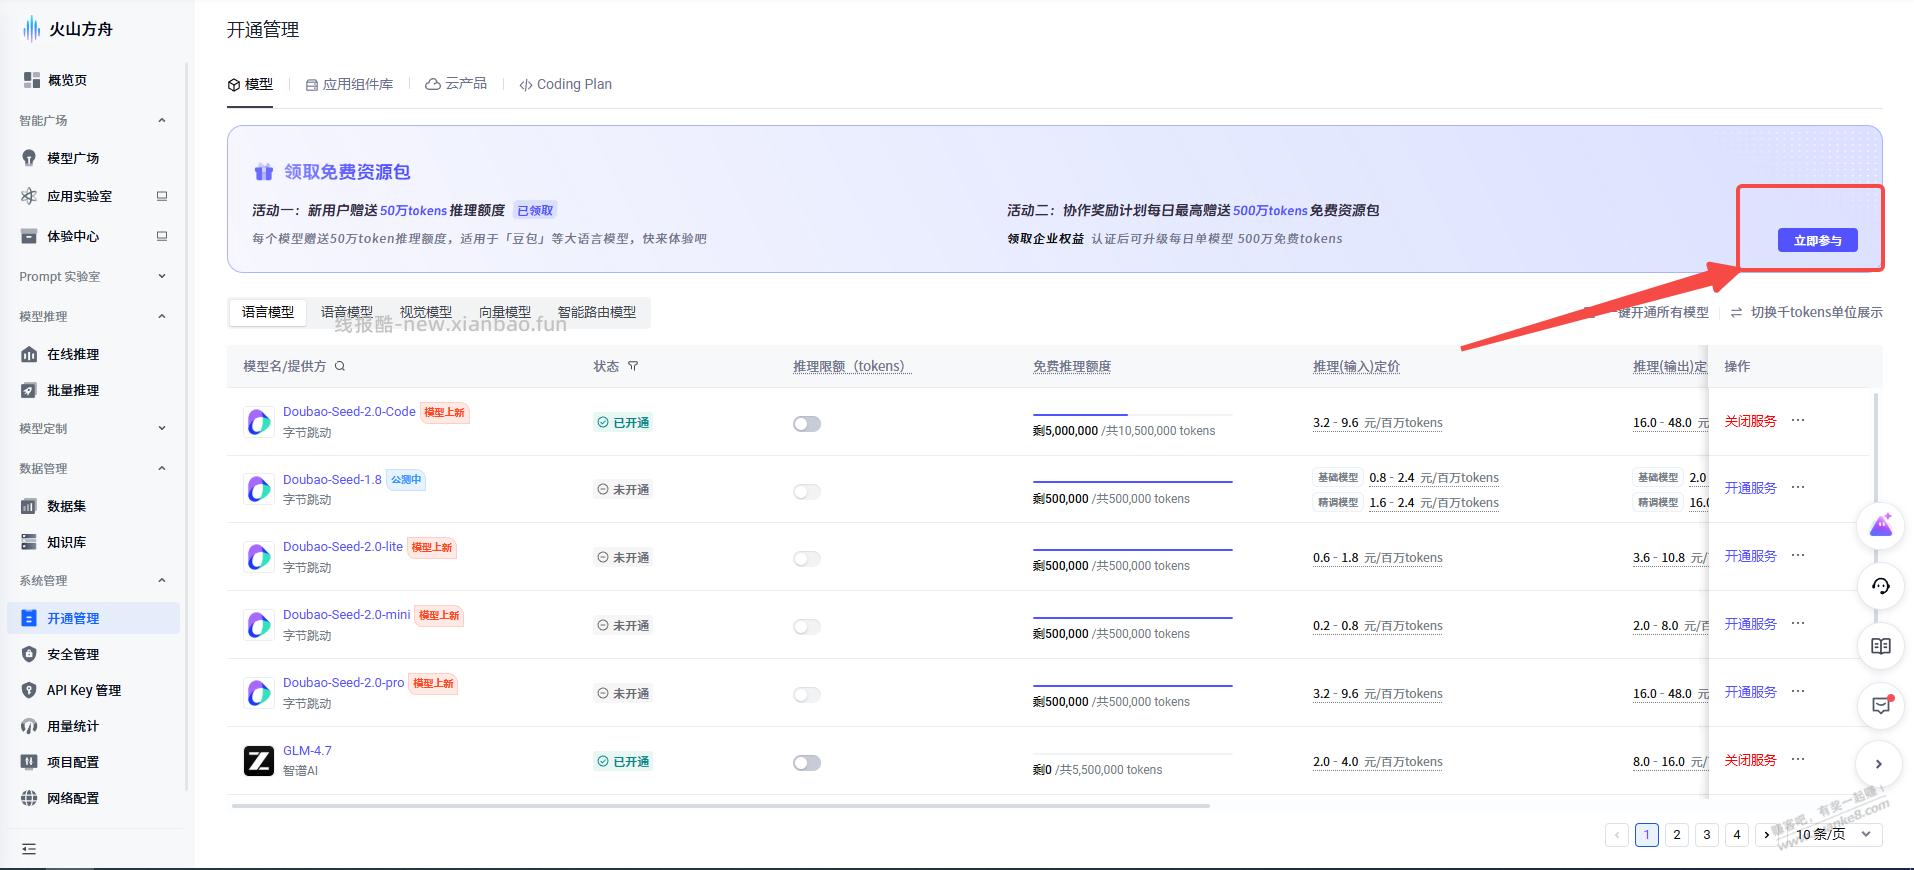Select the 语音模型 category tab
This screenshot has width=1914, height=870.
point(347,312)
